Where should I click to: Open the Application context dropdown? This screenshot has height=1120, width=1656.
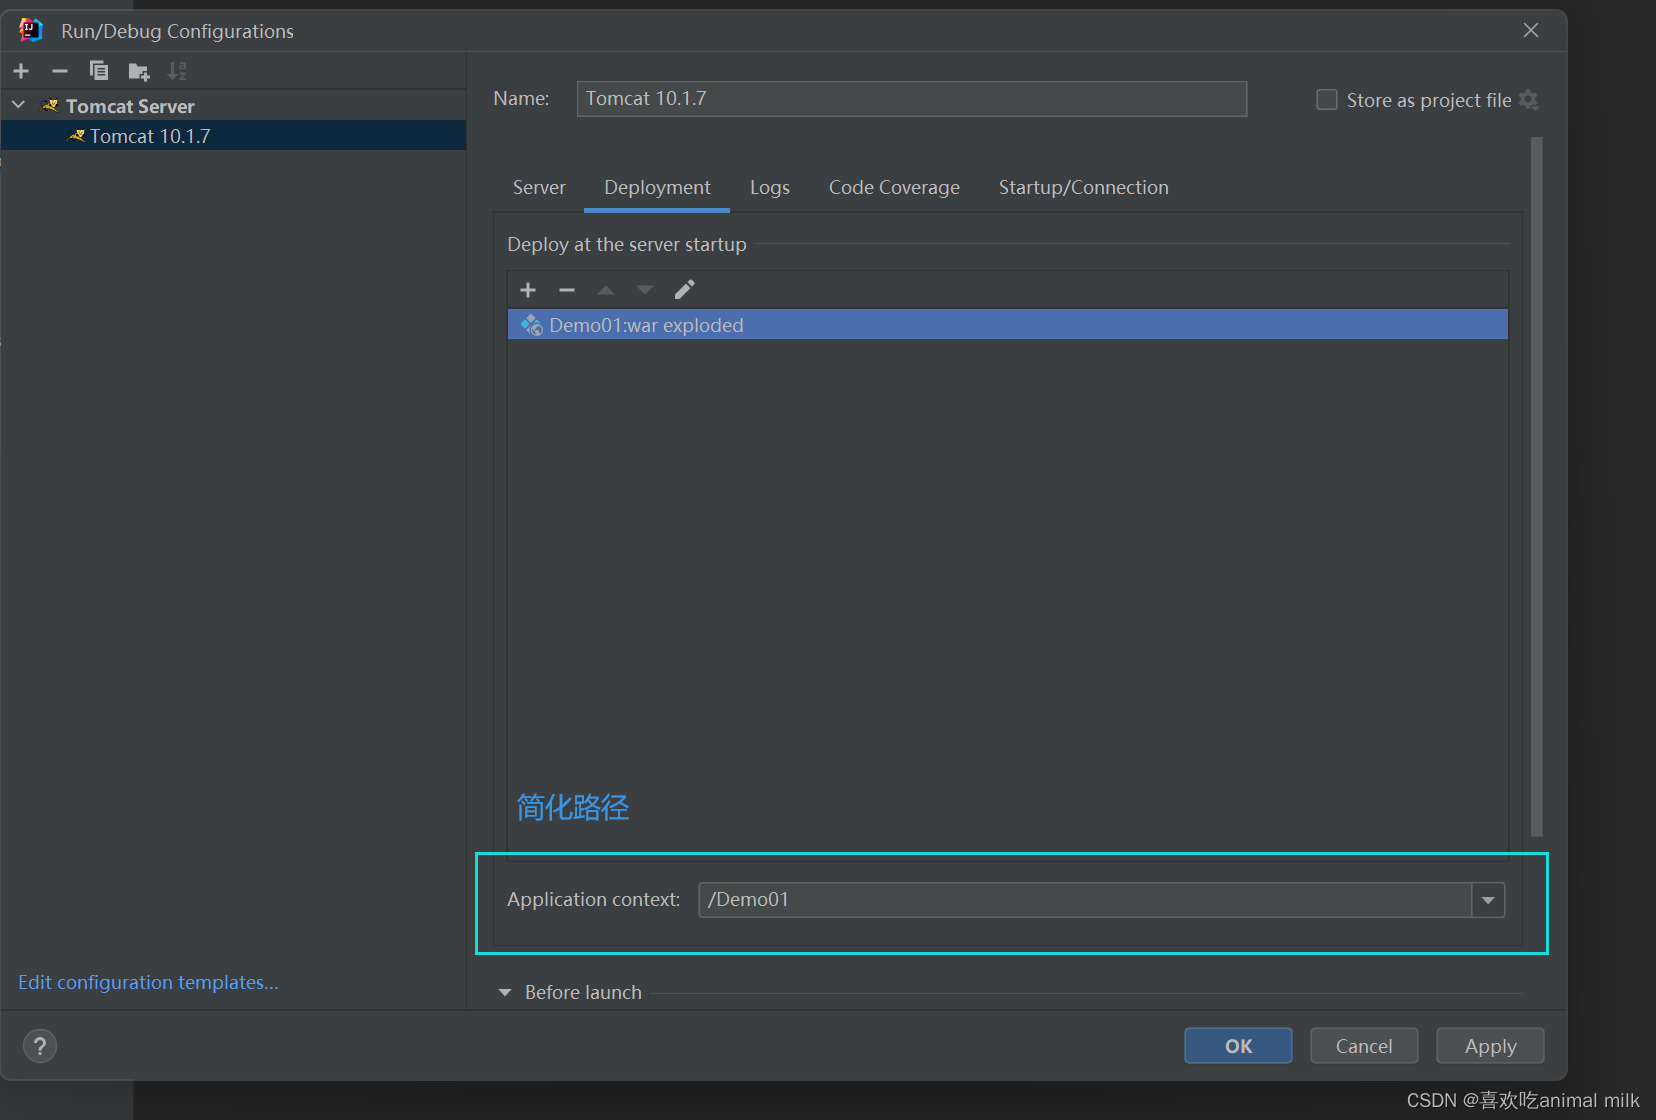pyautogui.click(x=1489, y=899)
